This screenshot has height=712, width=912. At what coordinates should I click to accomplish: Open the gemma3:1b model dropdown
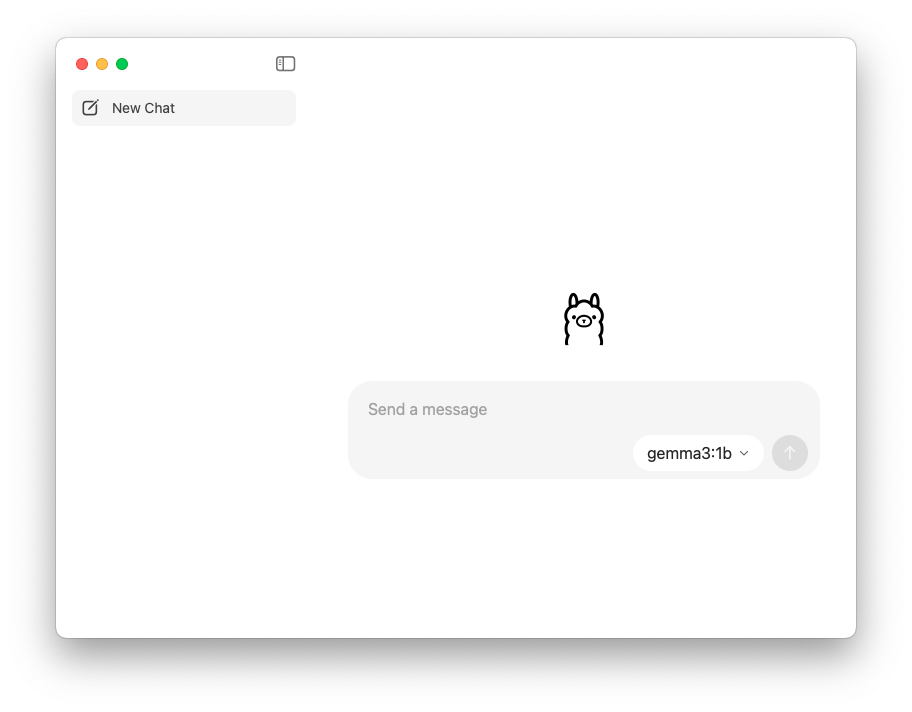698,453
